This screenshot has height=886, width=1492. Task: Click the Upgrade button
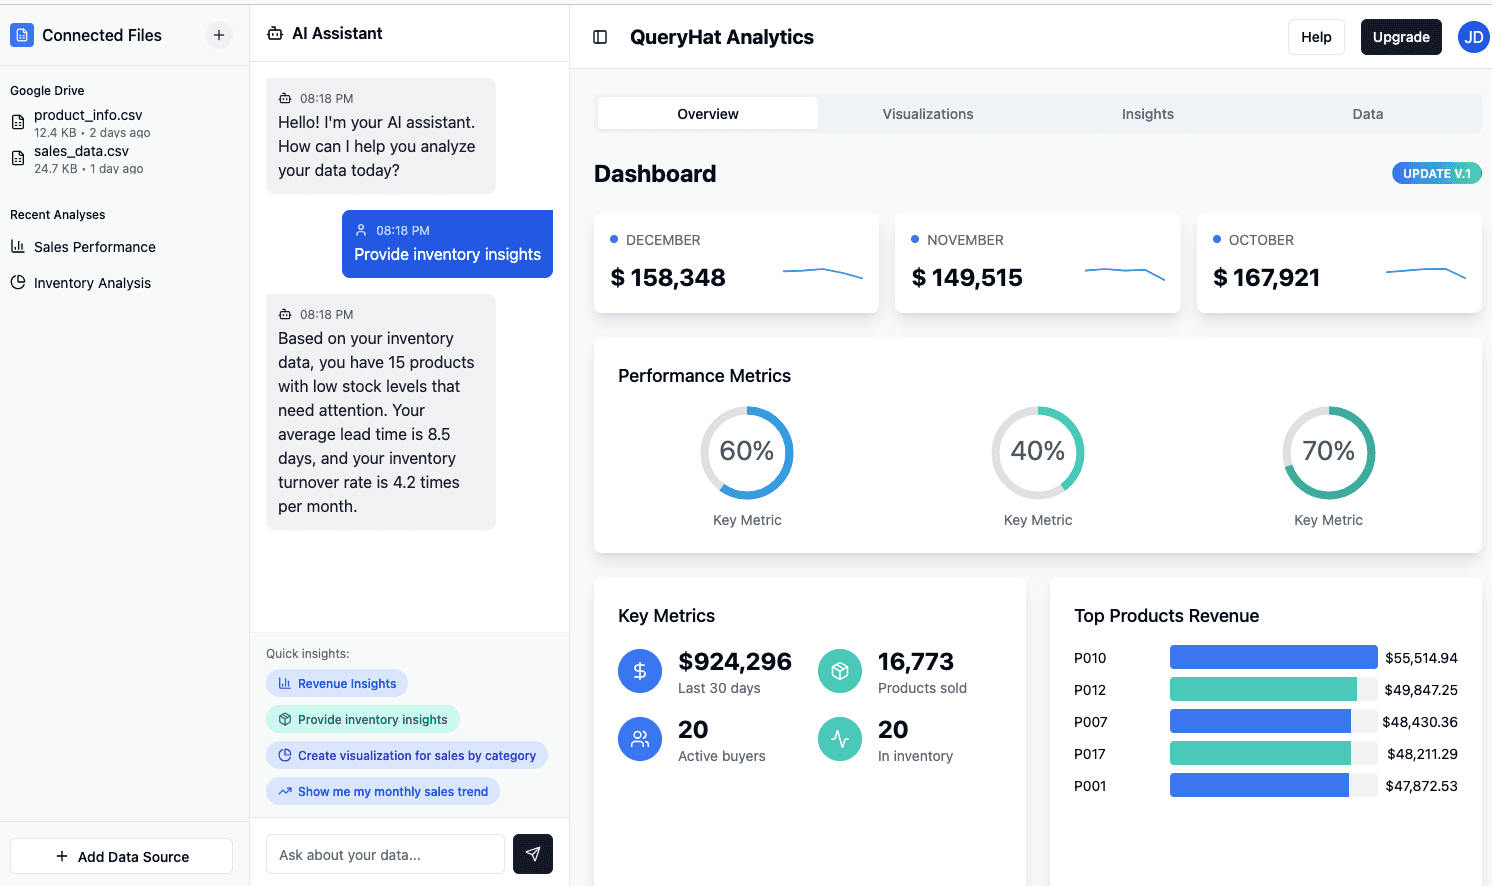coord(1401,37)
